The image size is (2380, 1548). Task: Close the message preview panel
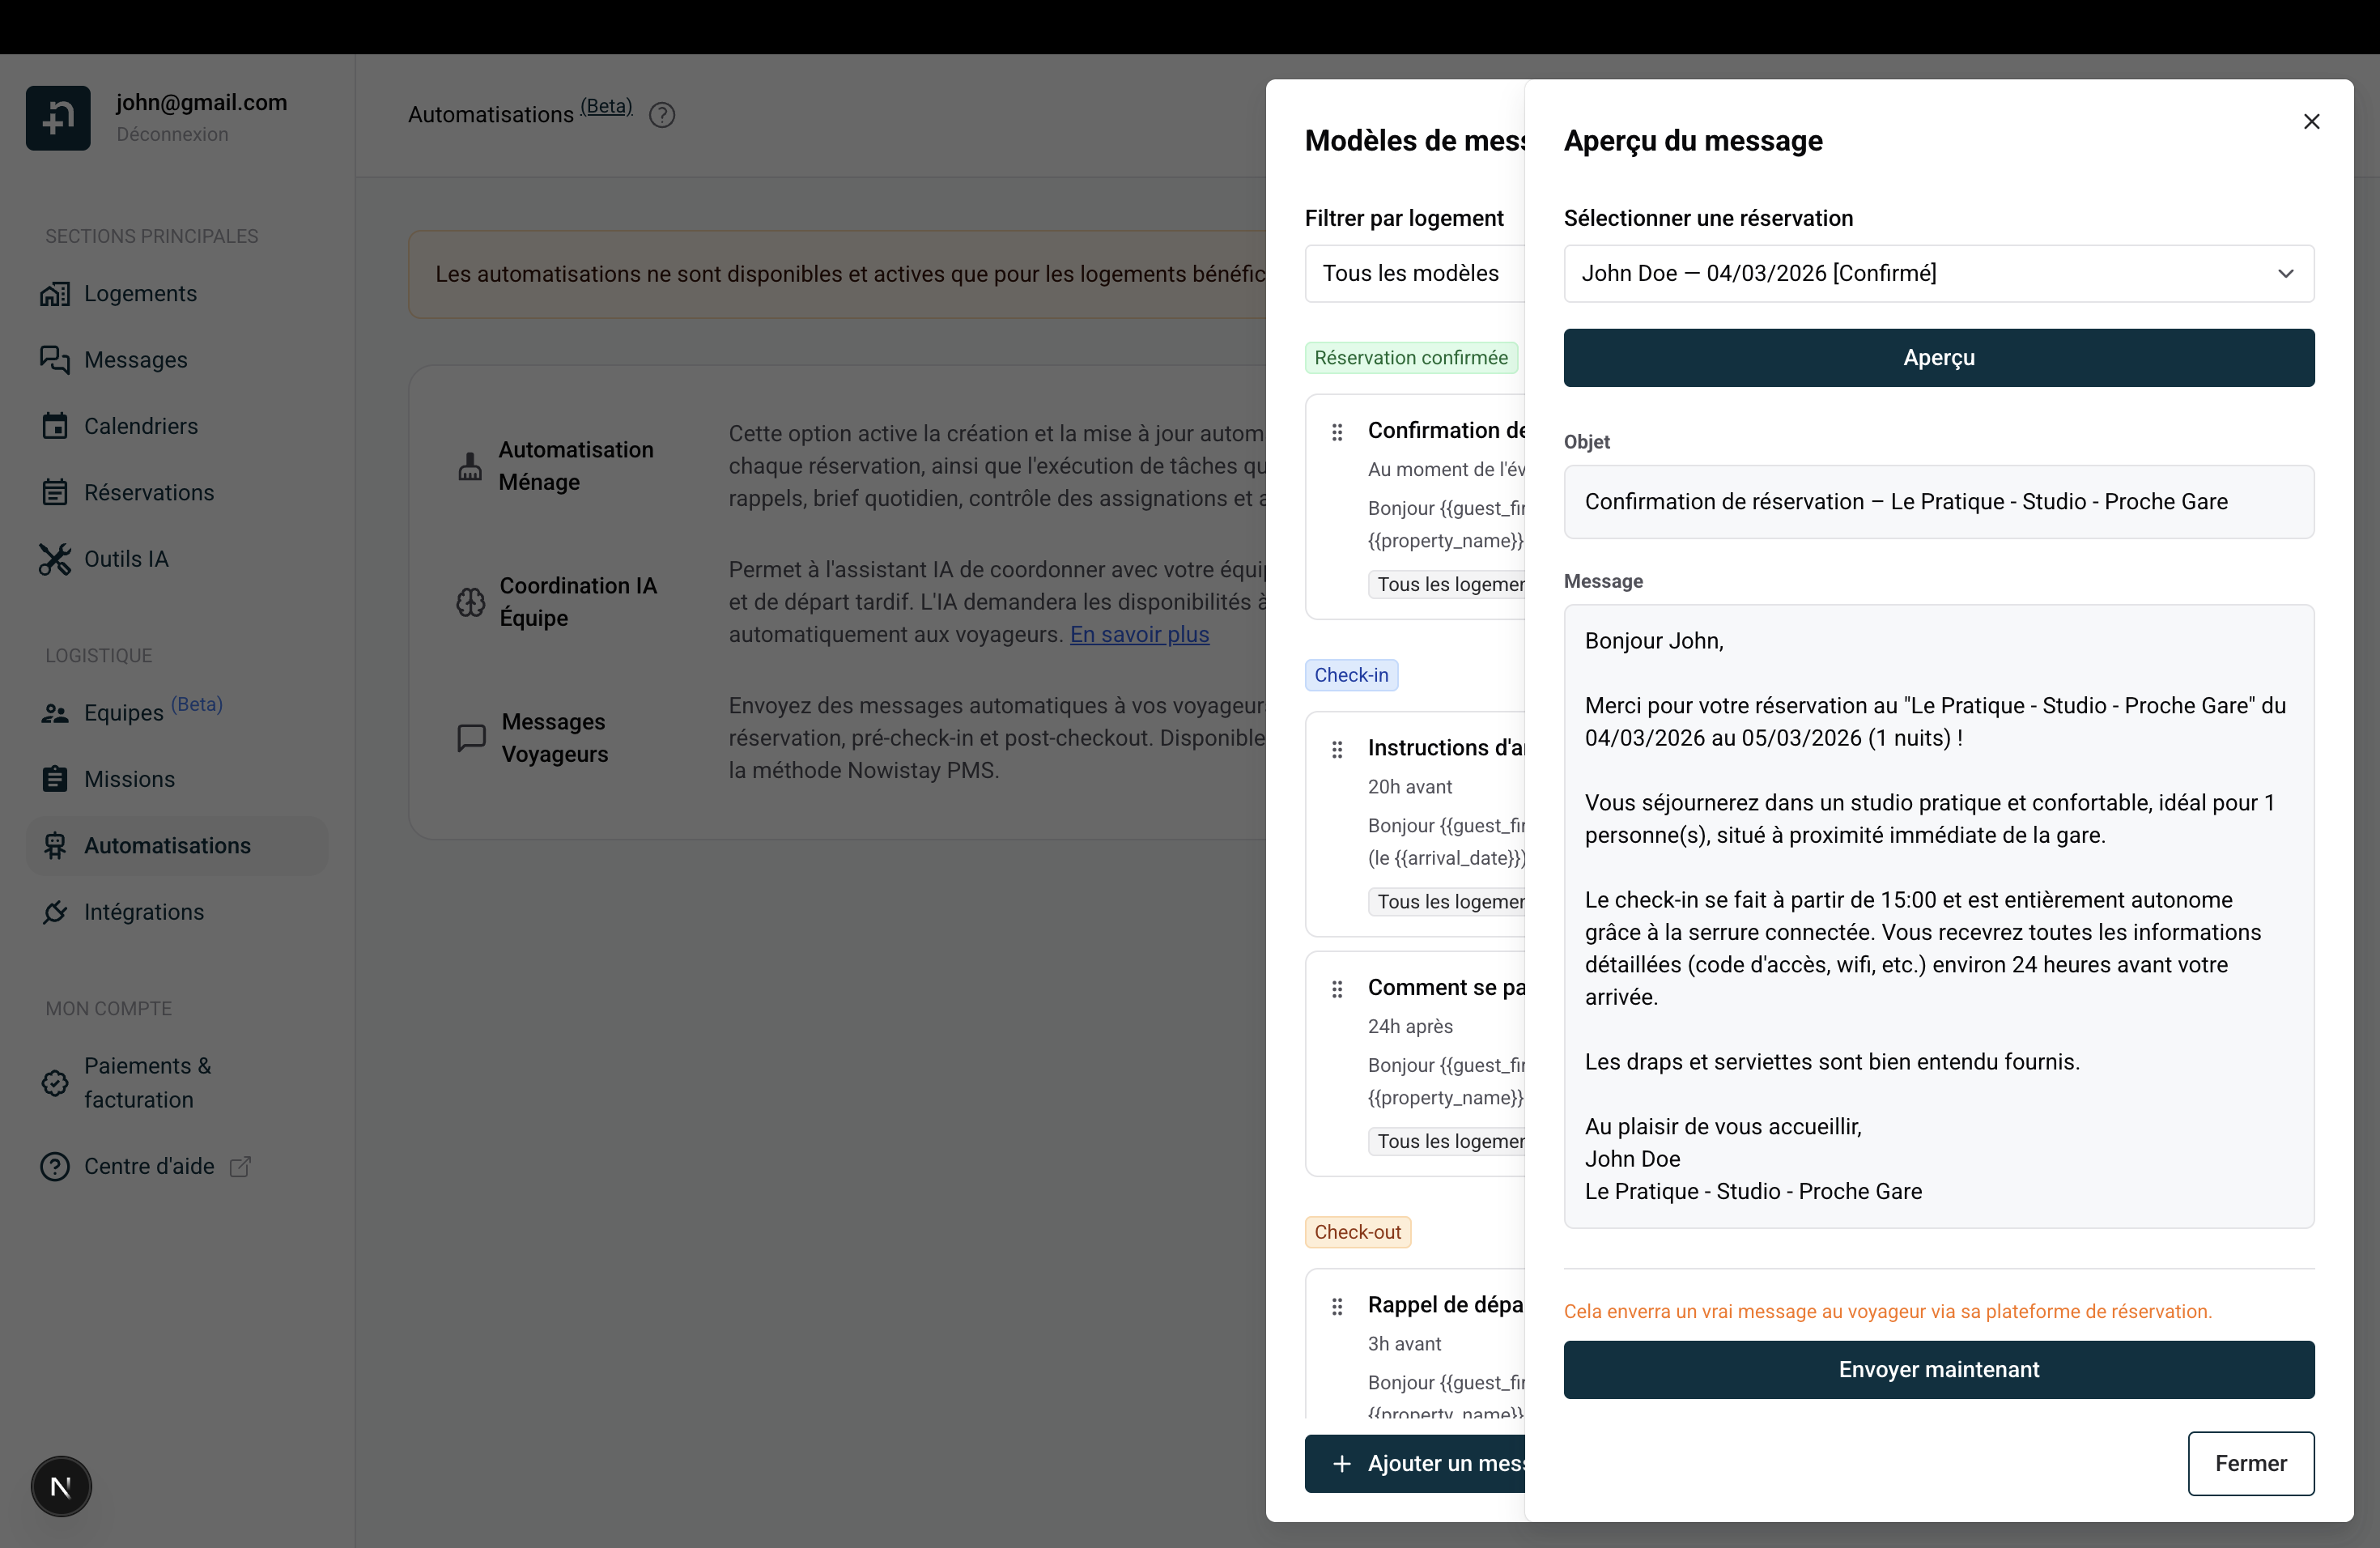[2311, 121]
